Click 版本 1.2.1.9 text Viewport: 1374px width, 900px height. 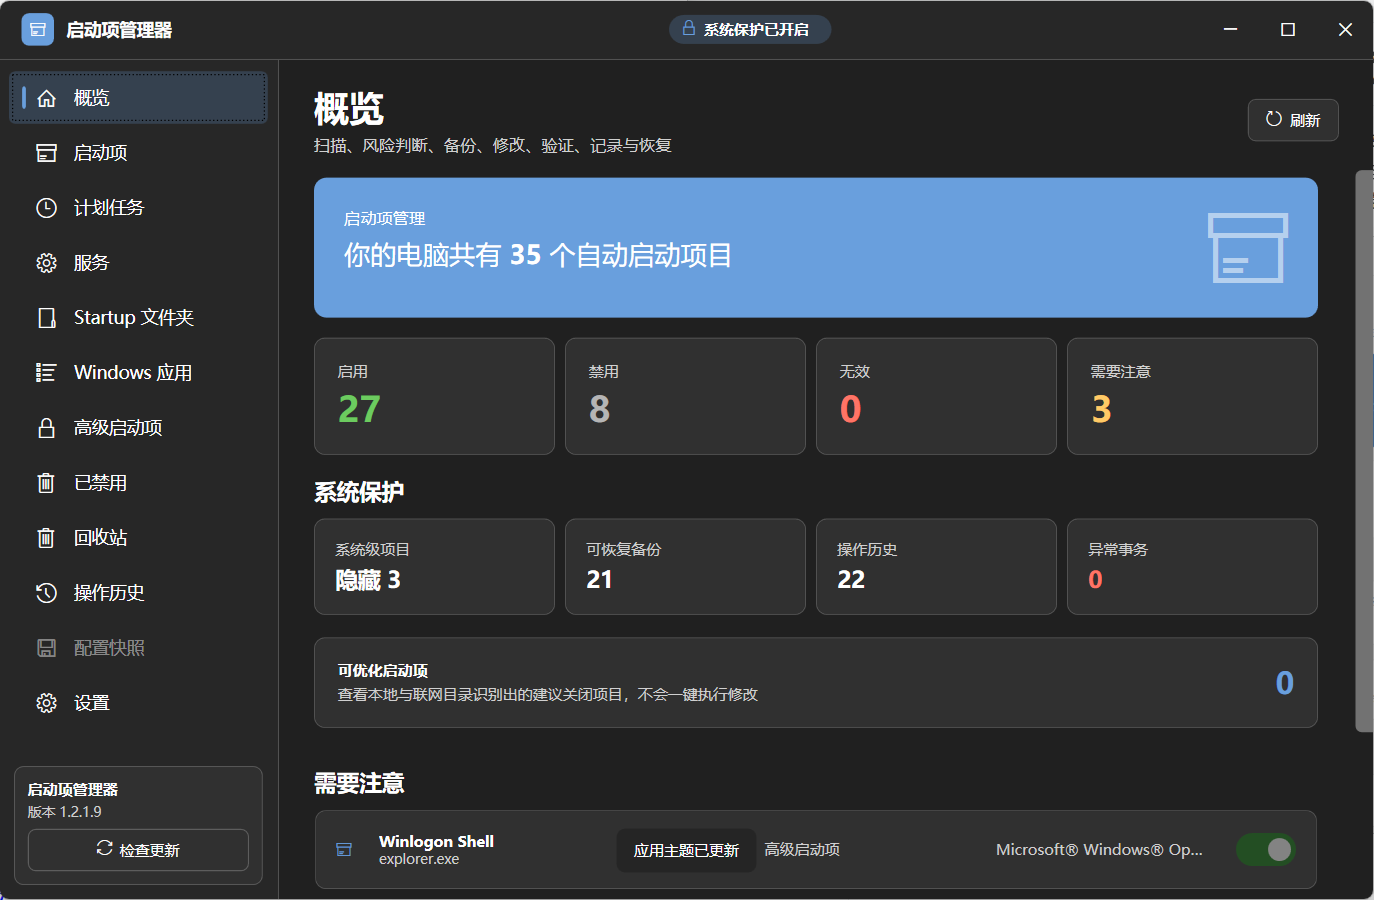coord(65,812)
